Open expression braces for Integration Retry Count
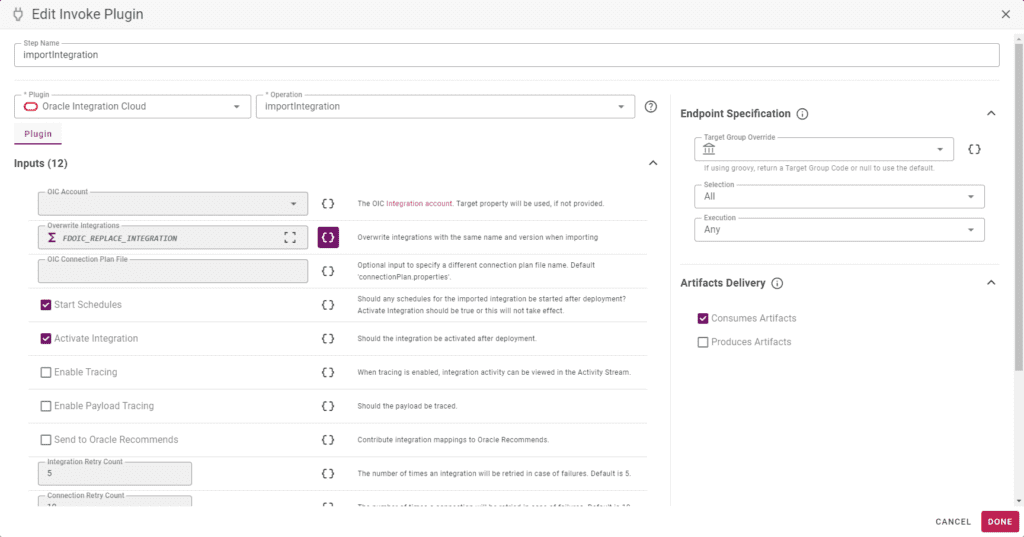1024x537 pixels. pyautogui.click(x=328, y=474)
